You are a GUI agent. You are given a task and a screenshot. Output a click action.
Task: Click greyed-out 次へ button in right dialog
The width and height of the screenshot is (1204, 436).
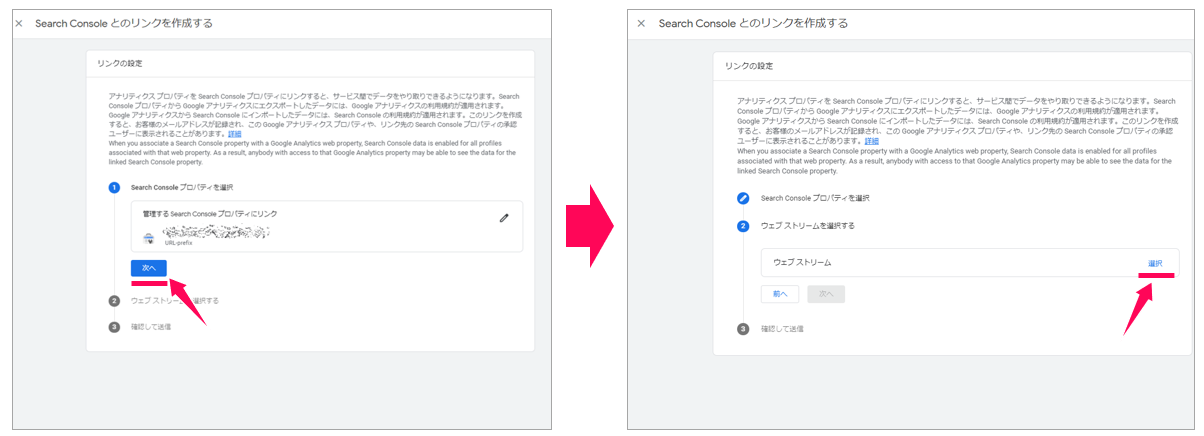(825, 294)
